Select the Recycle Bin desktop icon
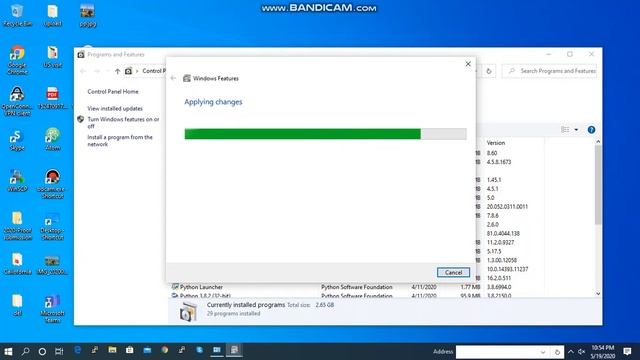 pyautogui.click(x=17, y=15)
